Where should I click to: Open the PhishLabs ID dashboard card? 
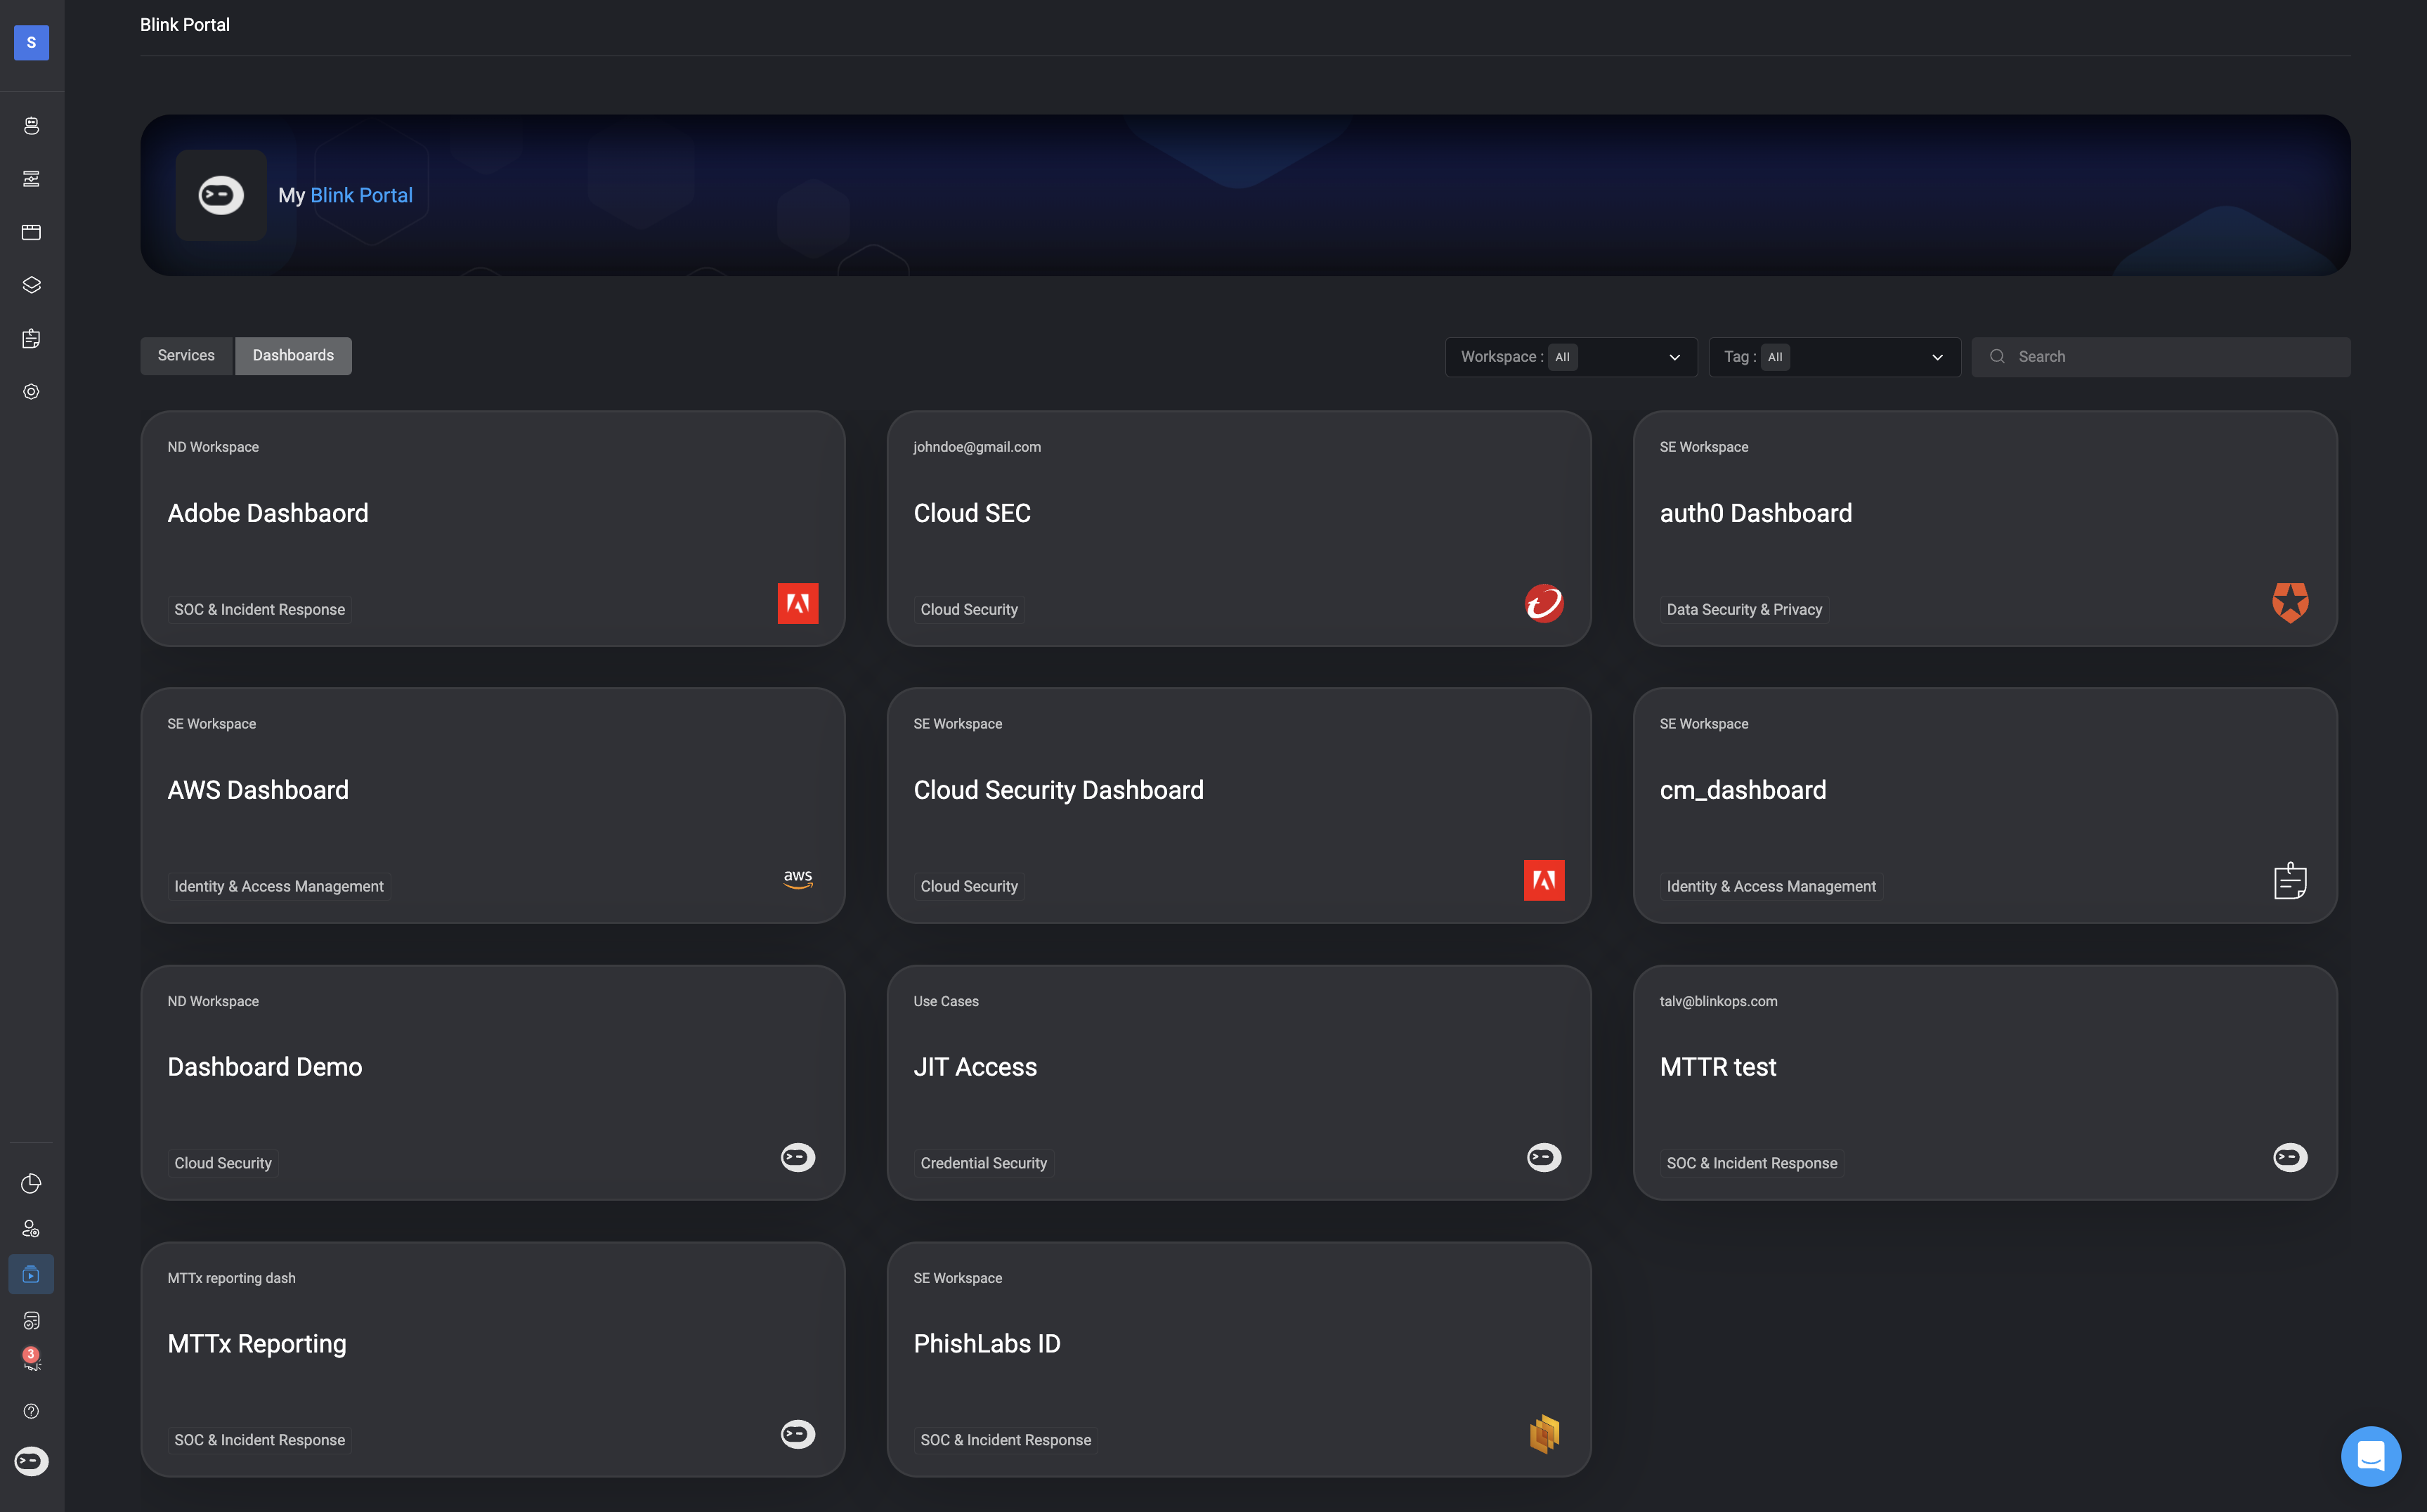pos(1238,1359)
